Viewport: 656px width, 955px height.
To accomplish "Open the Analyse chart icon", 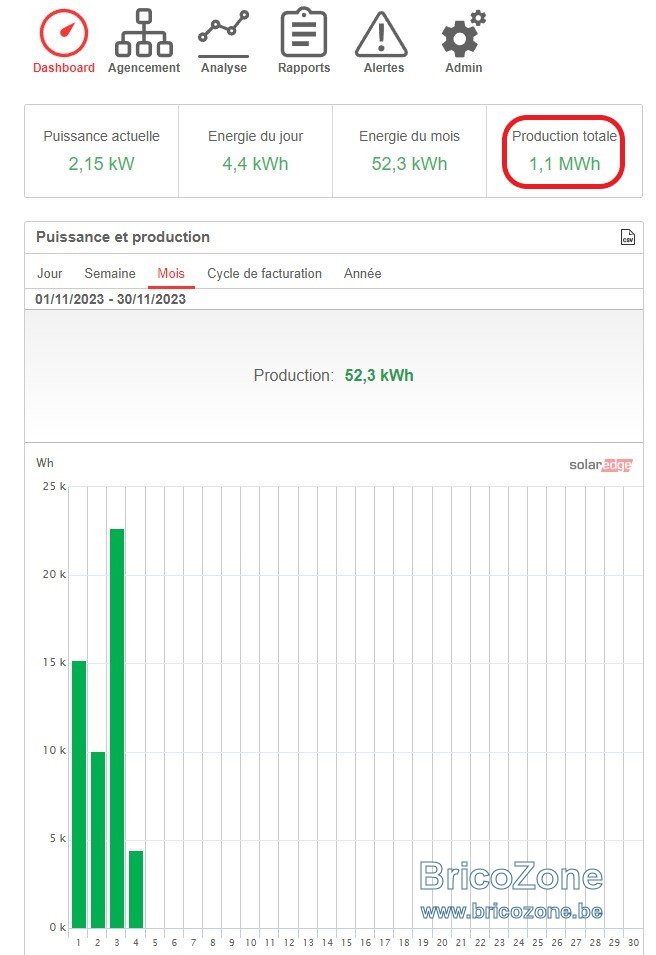I will pyautogui.click(x=224, y=32).
